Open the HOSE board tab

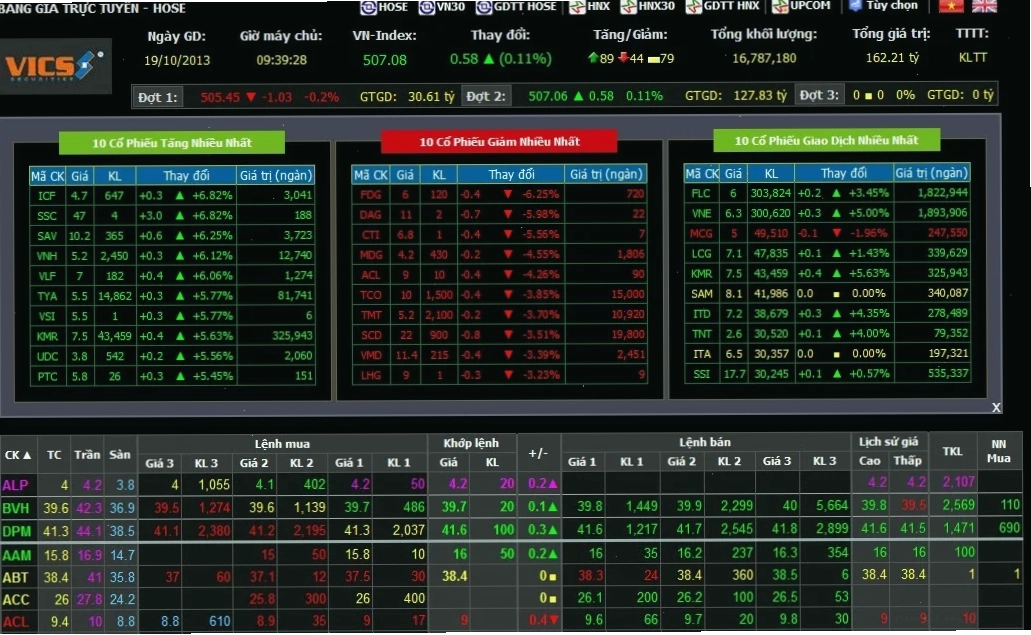pyautogui.click(x=385, y=7)
